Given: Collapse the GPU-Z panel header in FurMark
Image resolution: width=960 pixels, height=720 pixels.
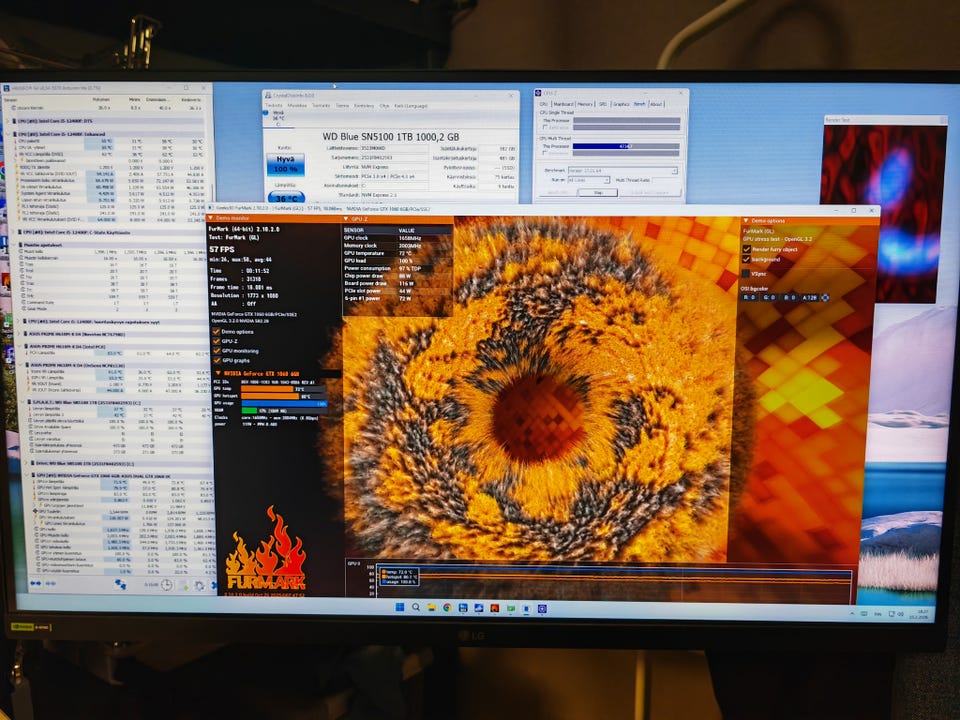Looking at the screenshot, I should (x=346, y=218).
